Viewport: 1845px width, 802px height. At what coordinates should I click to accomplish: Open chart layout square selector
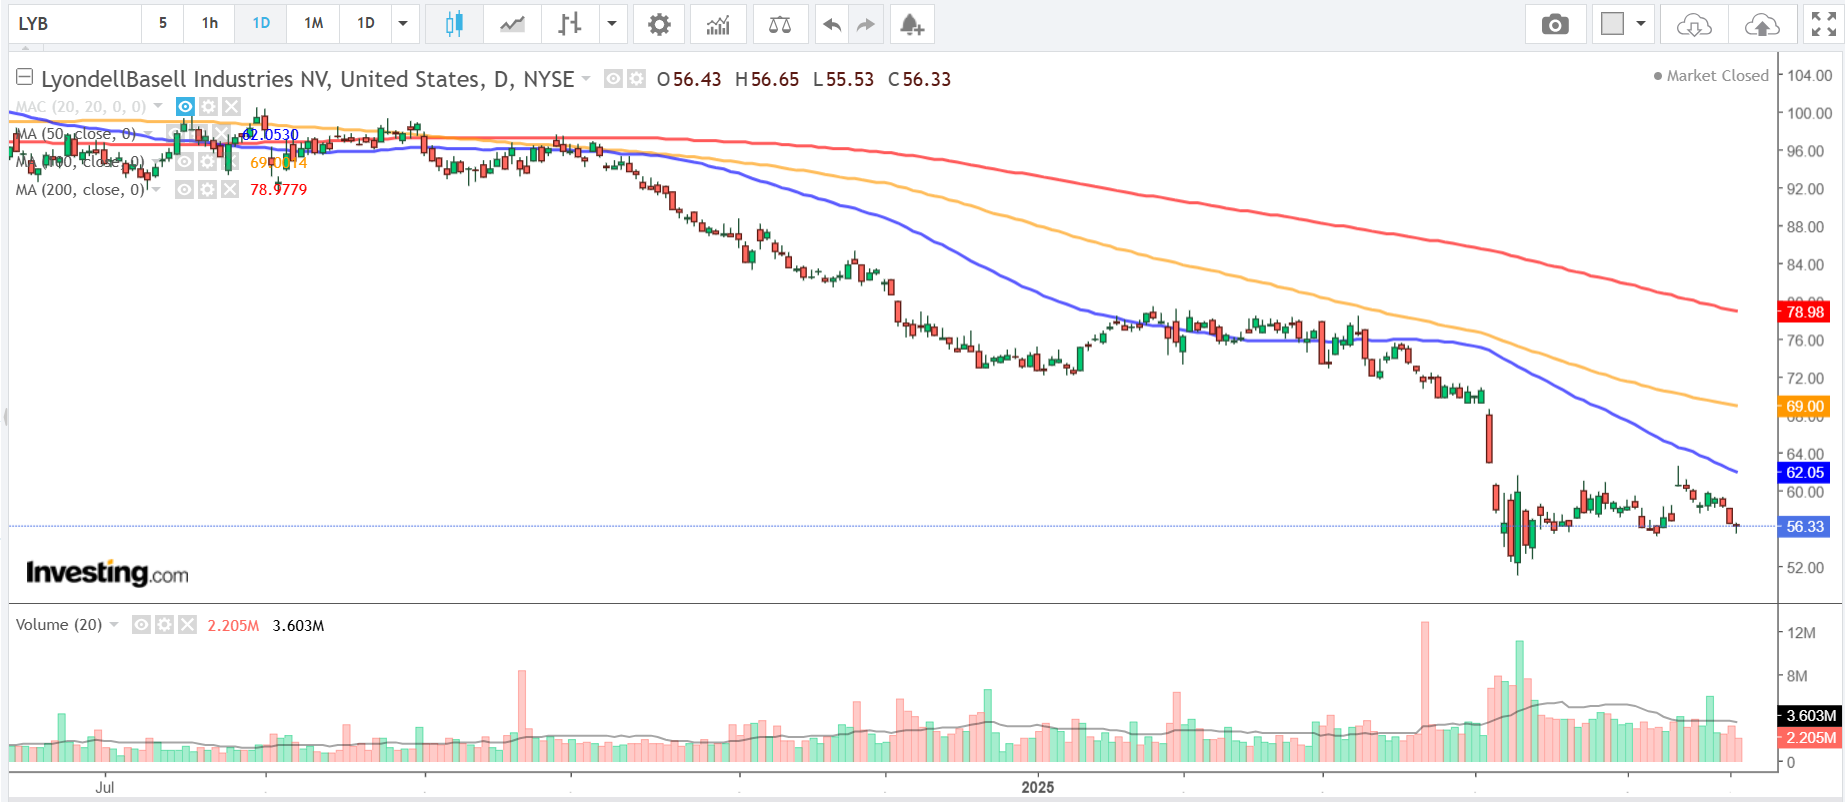(x=1612, y=24)
